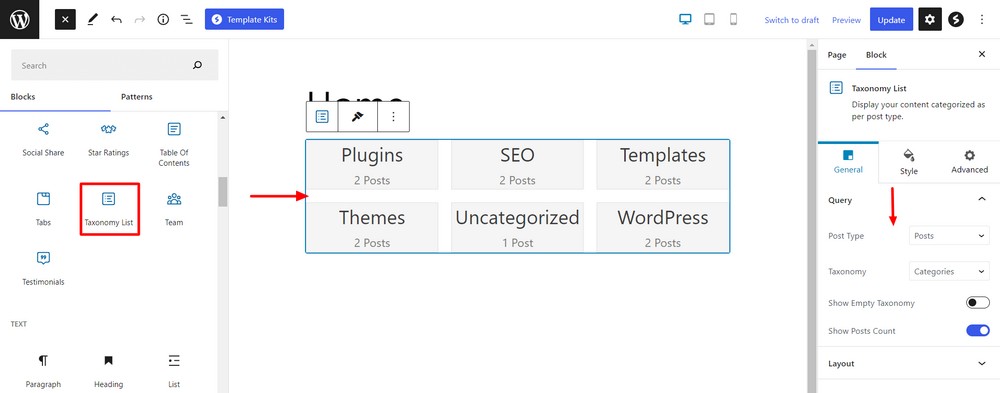This screenshot has height=393, width=1000.
Task: Toggle Show Empty Taxonomy switch
Action: 978,302
